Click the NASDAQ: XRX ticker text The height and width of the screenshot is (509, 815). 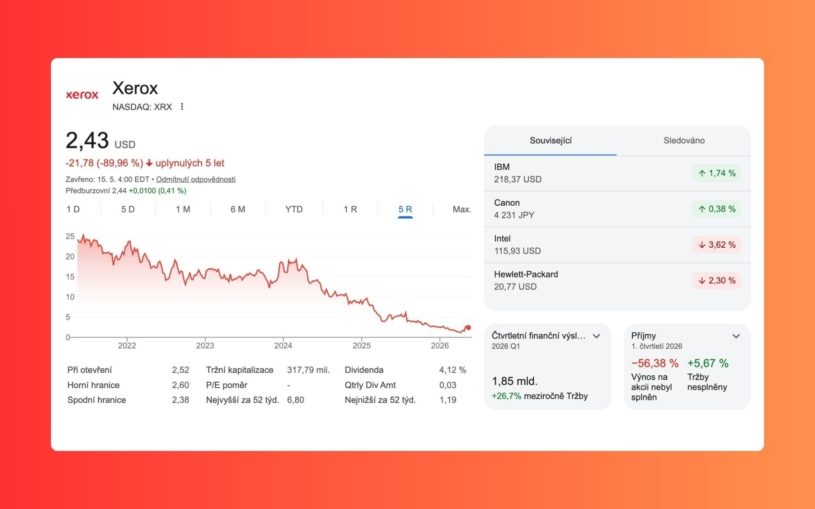pyautogui.click(x=142, y=107)
